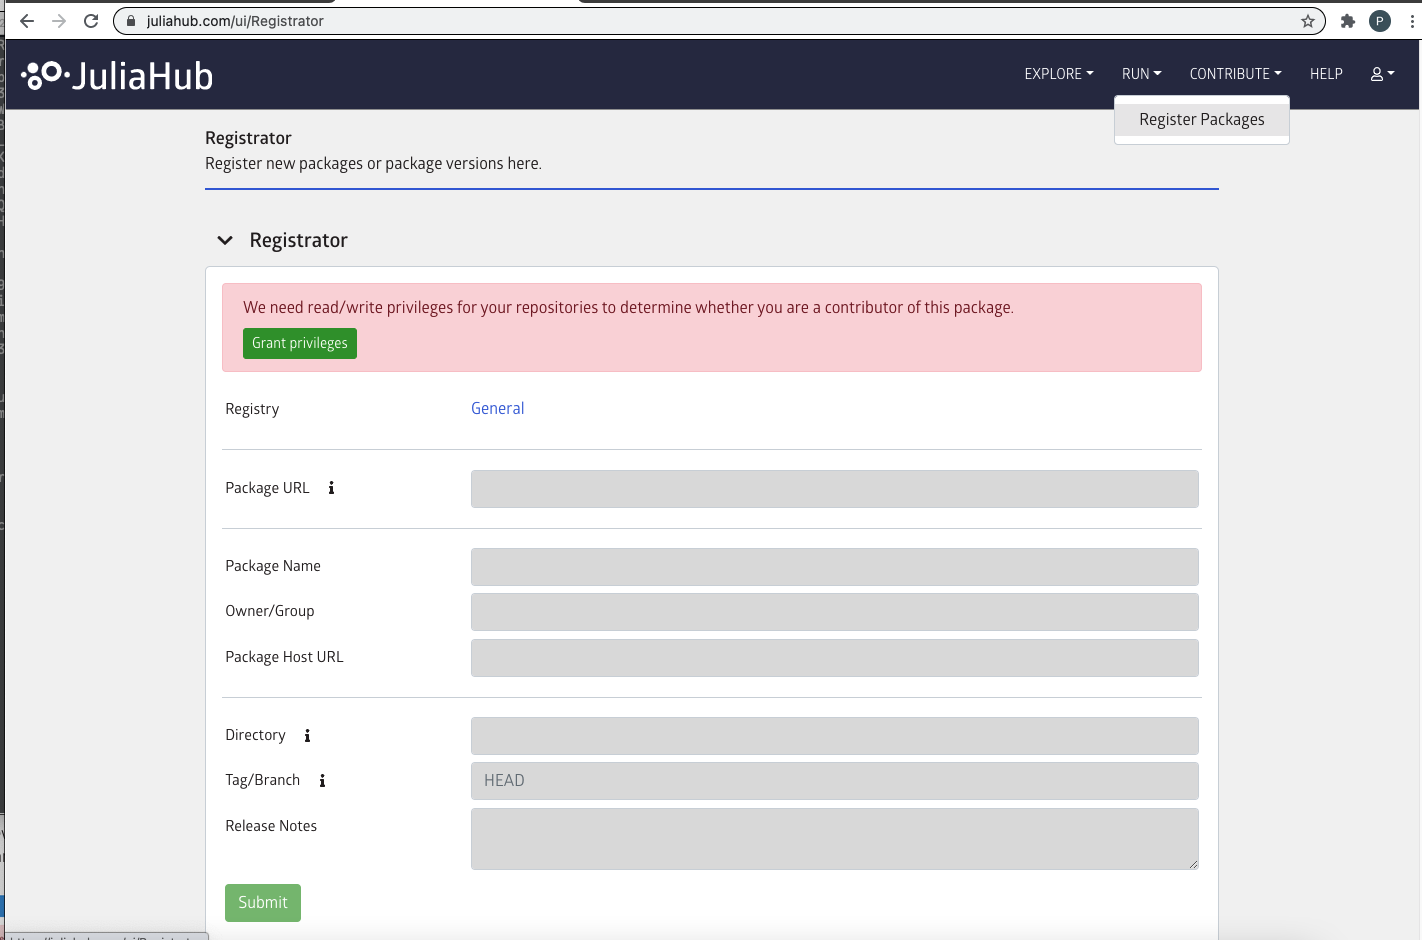Click the 'Registry' label
The width and height of the screenshot is (1422, 940).
[252, 409]
